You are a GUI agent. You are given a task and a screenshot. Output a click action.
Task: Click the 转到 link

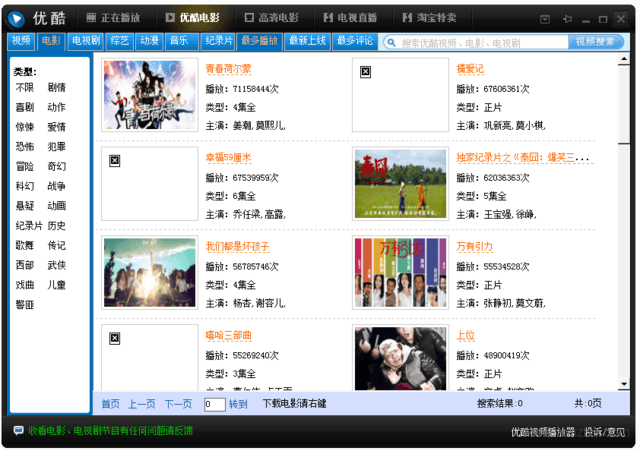tap(238, 404)
